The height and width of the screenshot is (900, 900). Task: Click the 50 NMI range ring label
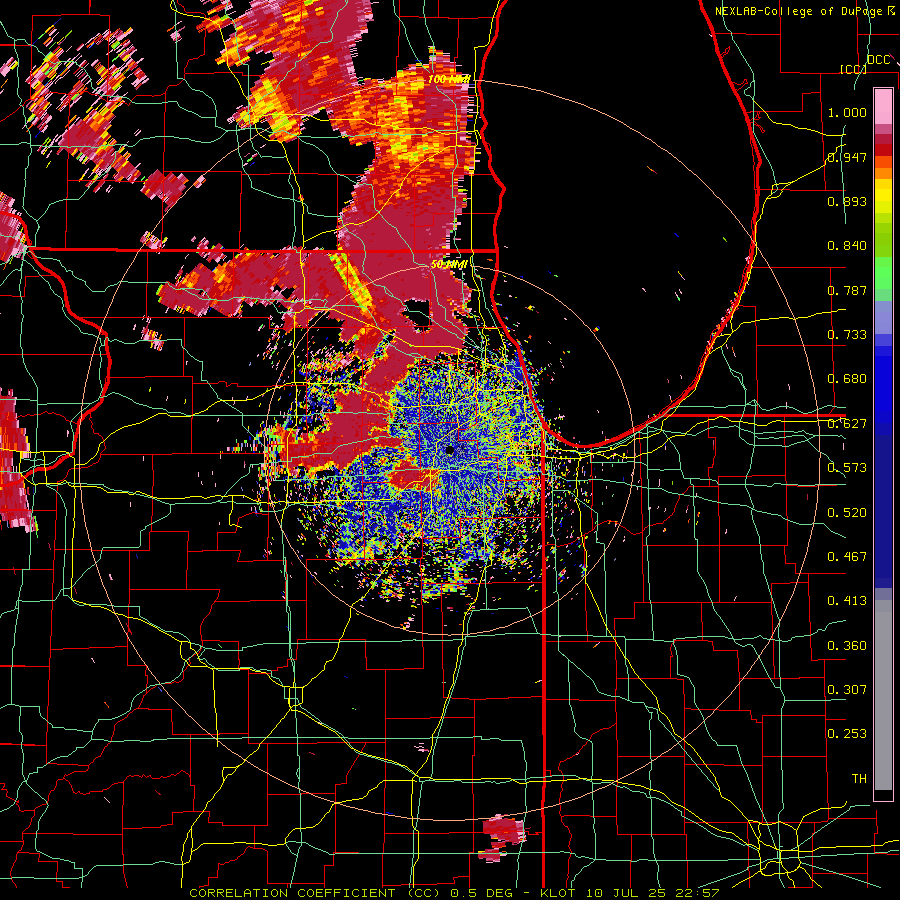(449, 265)
